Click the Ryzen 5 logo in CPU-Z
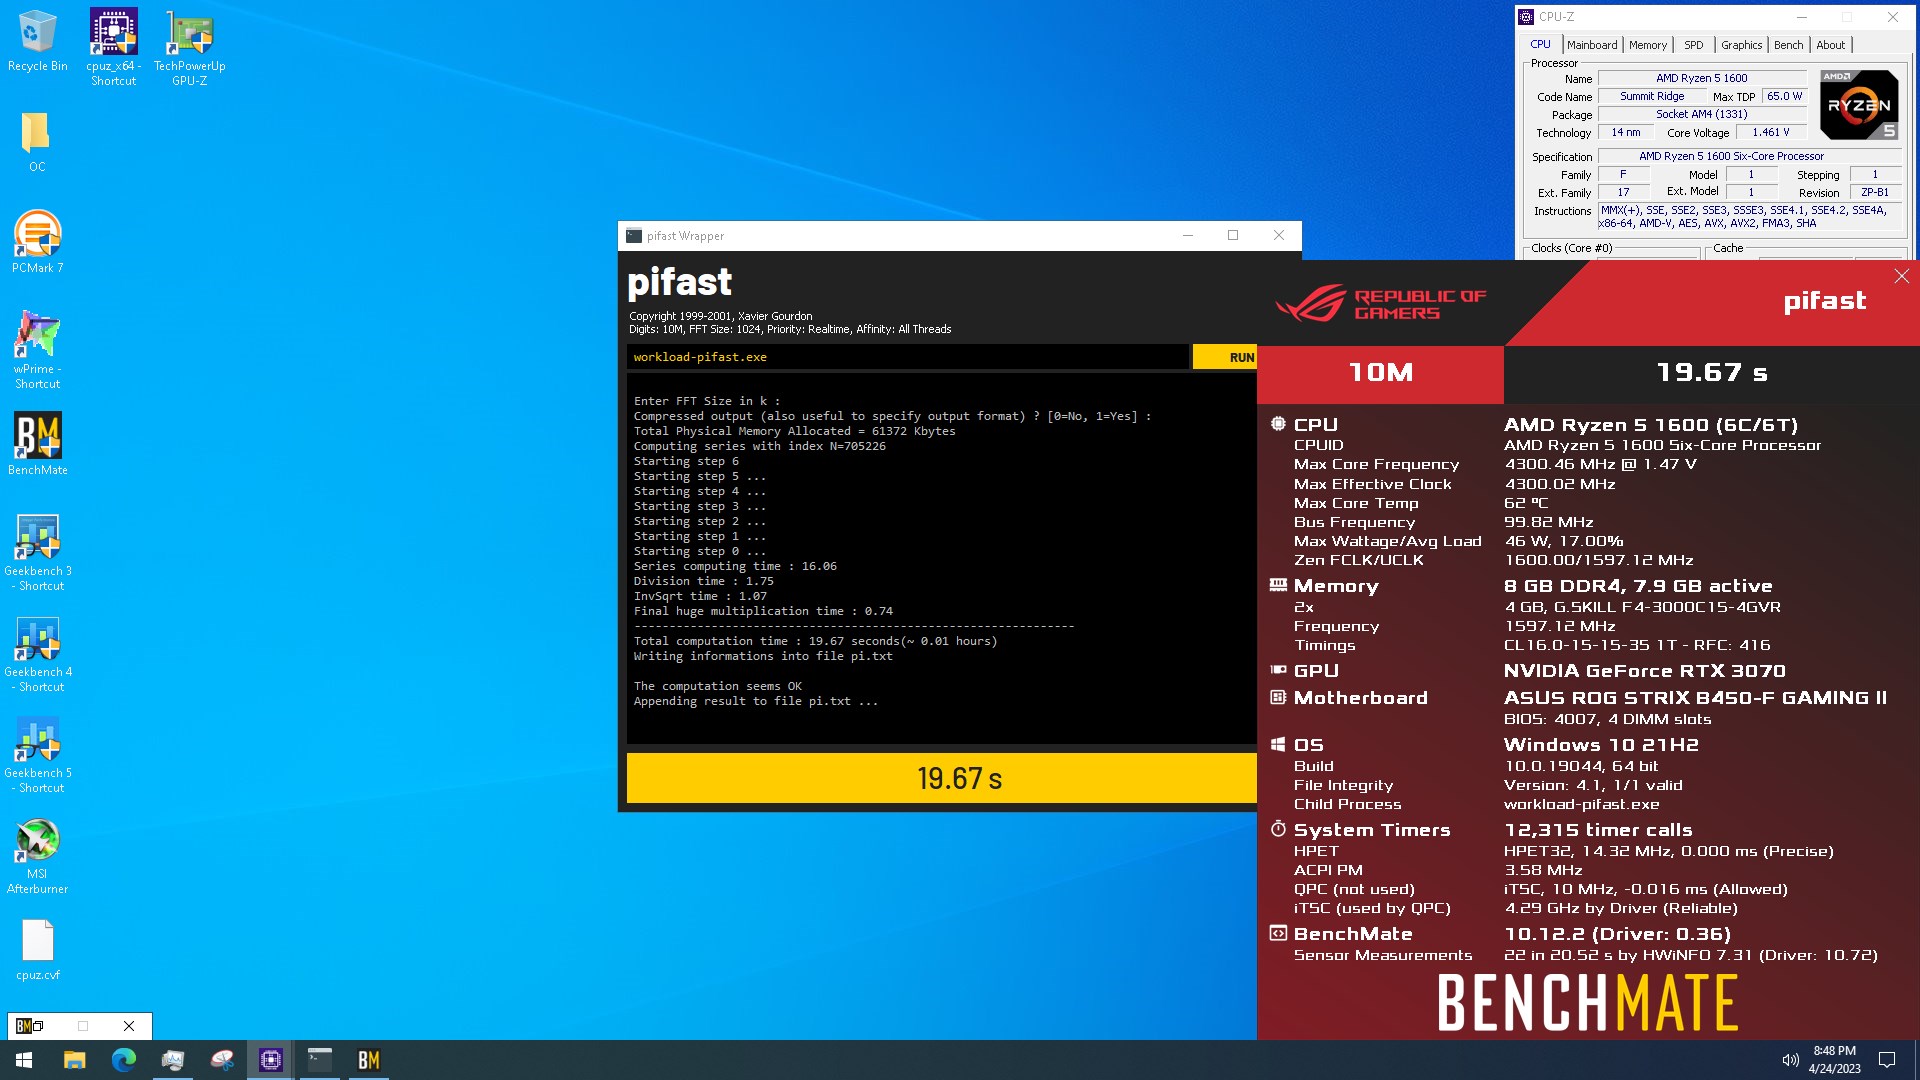Viewport: 1920px width, 1080px height. pyautogui.click(x=1859, y=104)
